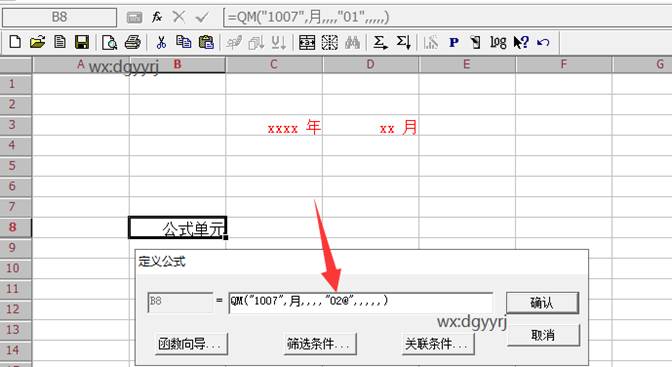Select the column C header
Image resolution: width=672 pixels, height=367 pixels.
click(274, 64)
